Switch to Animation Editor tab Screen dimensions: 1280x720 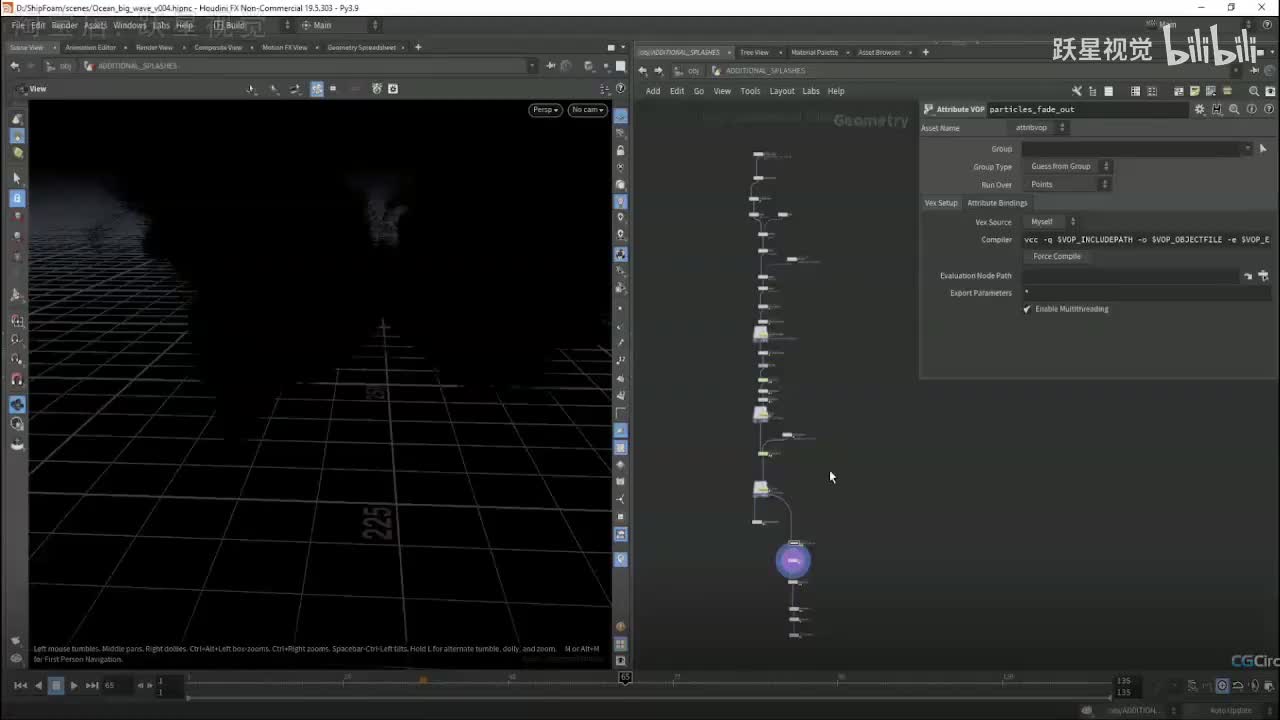[x=92, y=47]
